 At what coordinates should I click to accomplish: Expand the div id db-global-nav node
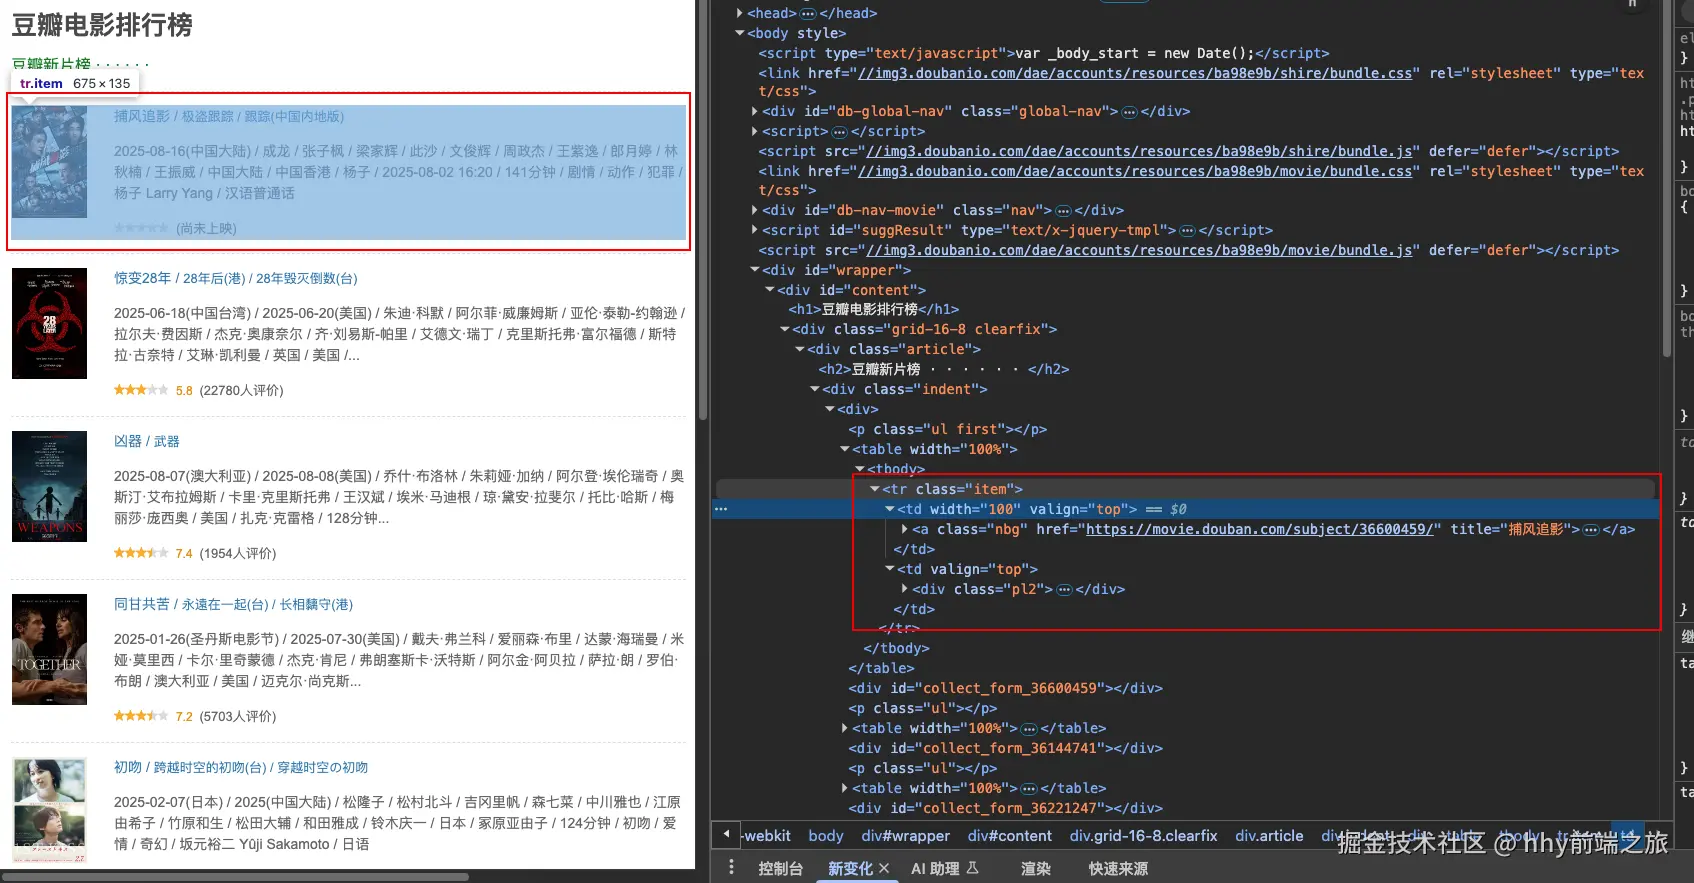coord(755,111)
